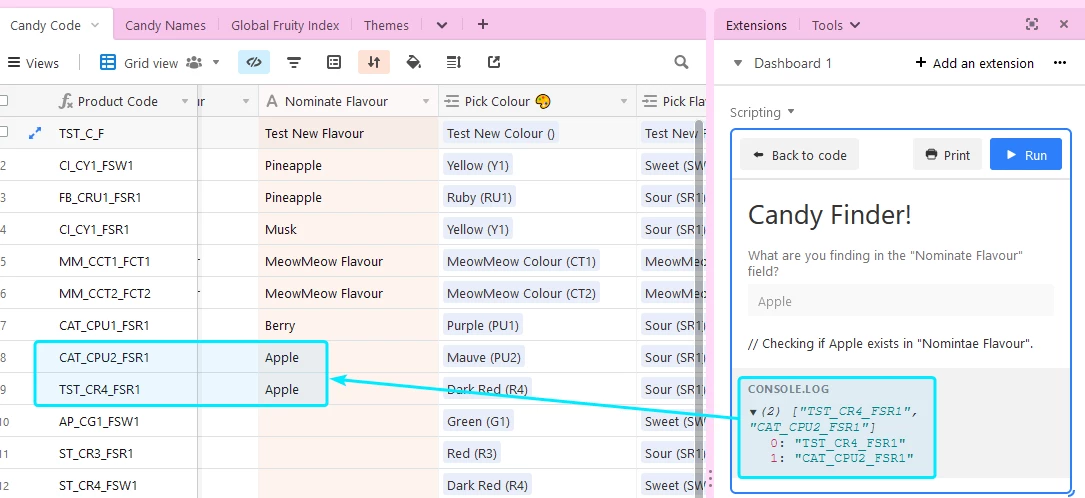Click the Musk flavour cell

point(348,229)
